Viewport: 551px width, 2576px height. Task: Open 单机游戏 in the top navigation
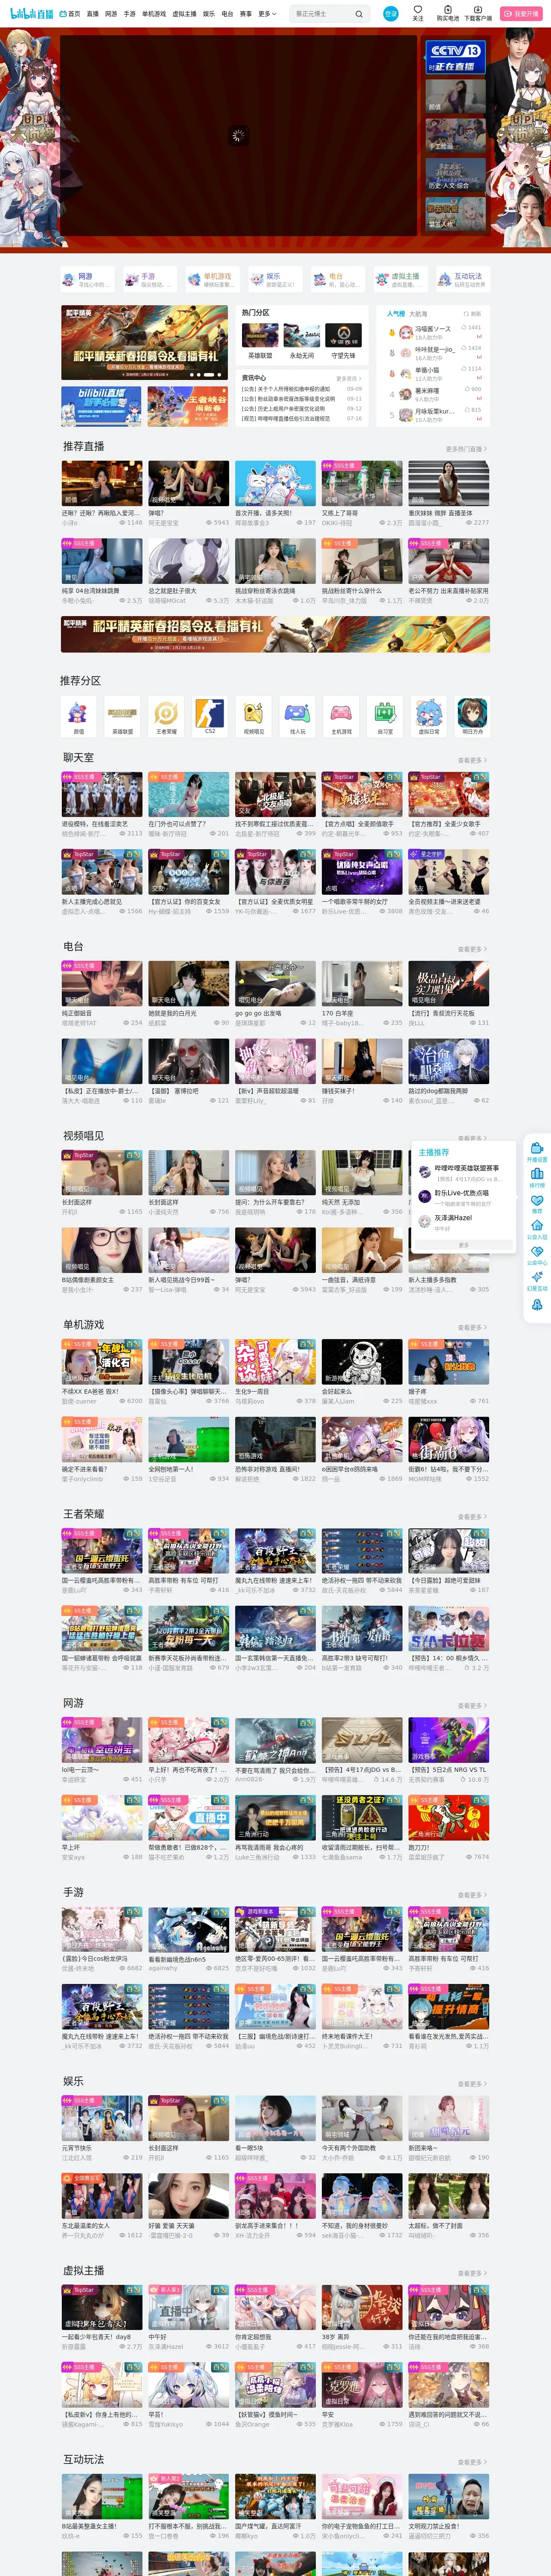coord(154,14)
